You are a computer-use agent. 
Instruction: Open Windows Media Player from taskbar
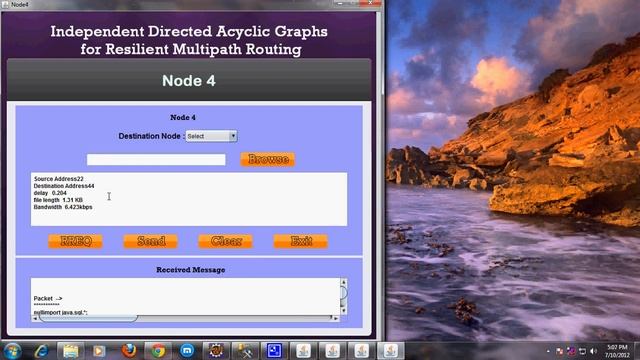pyautogui.click(x=99, y=351)
